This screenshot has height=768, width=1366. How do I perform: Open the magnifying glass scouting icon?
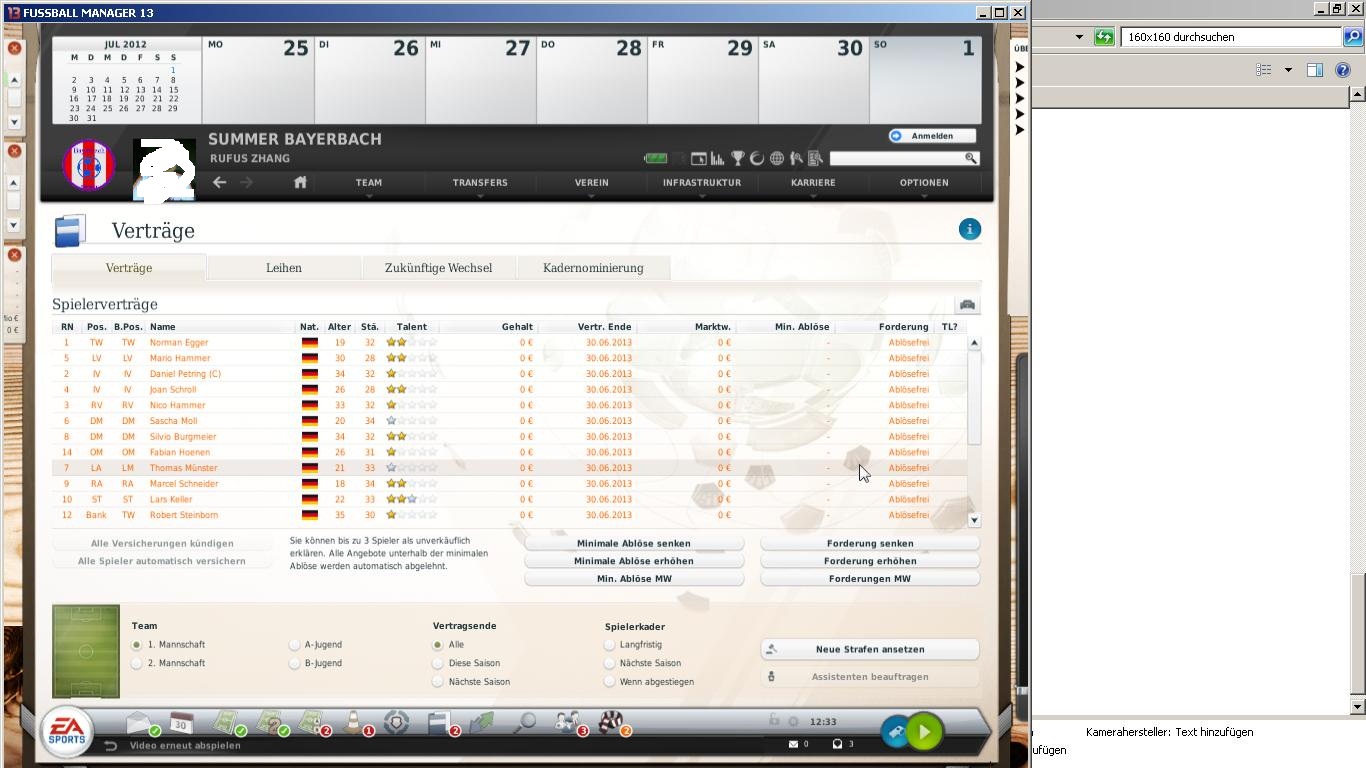(x=525, y=722)
